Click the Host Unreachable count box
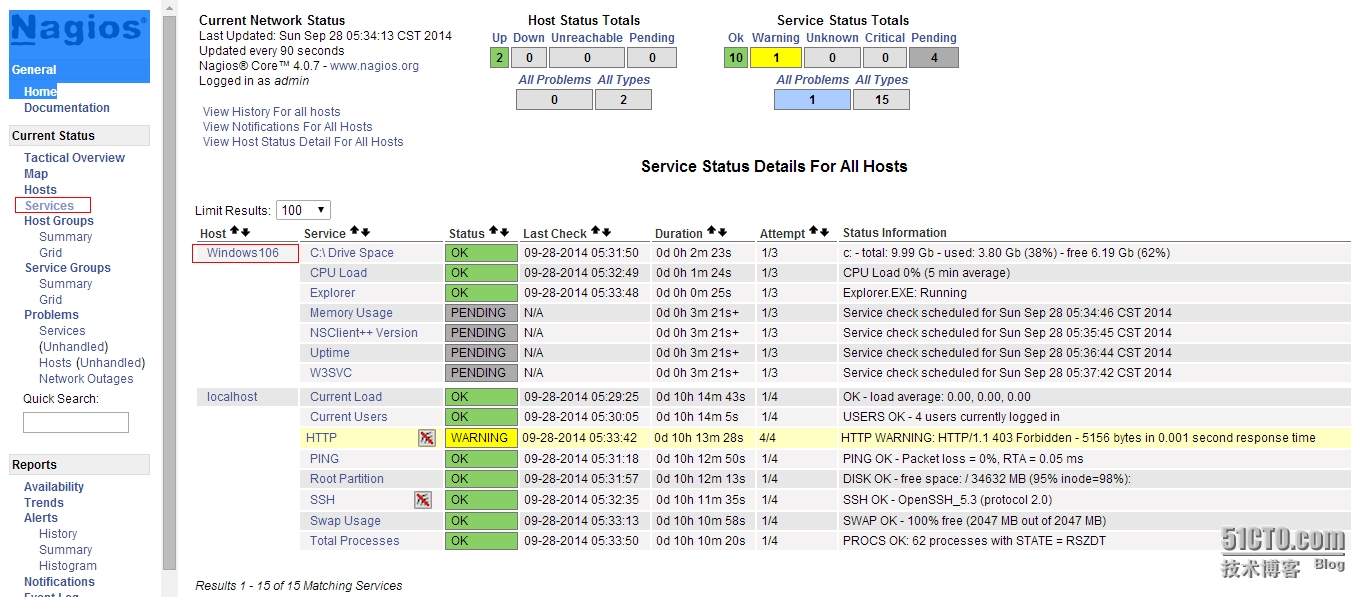Viewport: 1364px width, 597px height. pyautogui.click(x=588, y=58)
